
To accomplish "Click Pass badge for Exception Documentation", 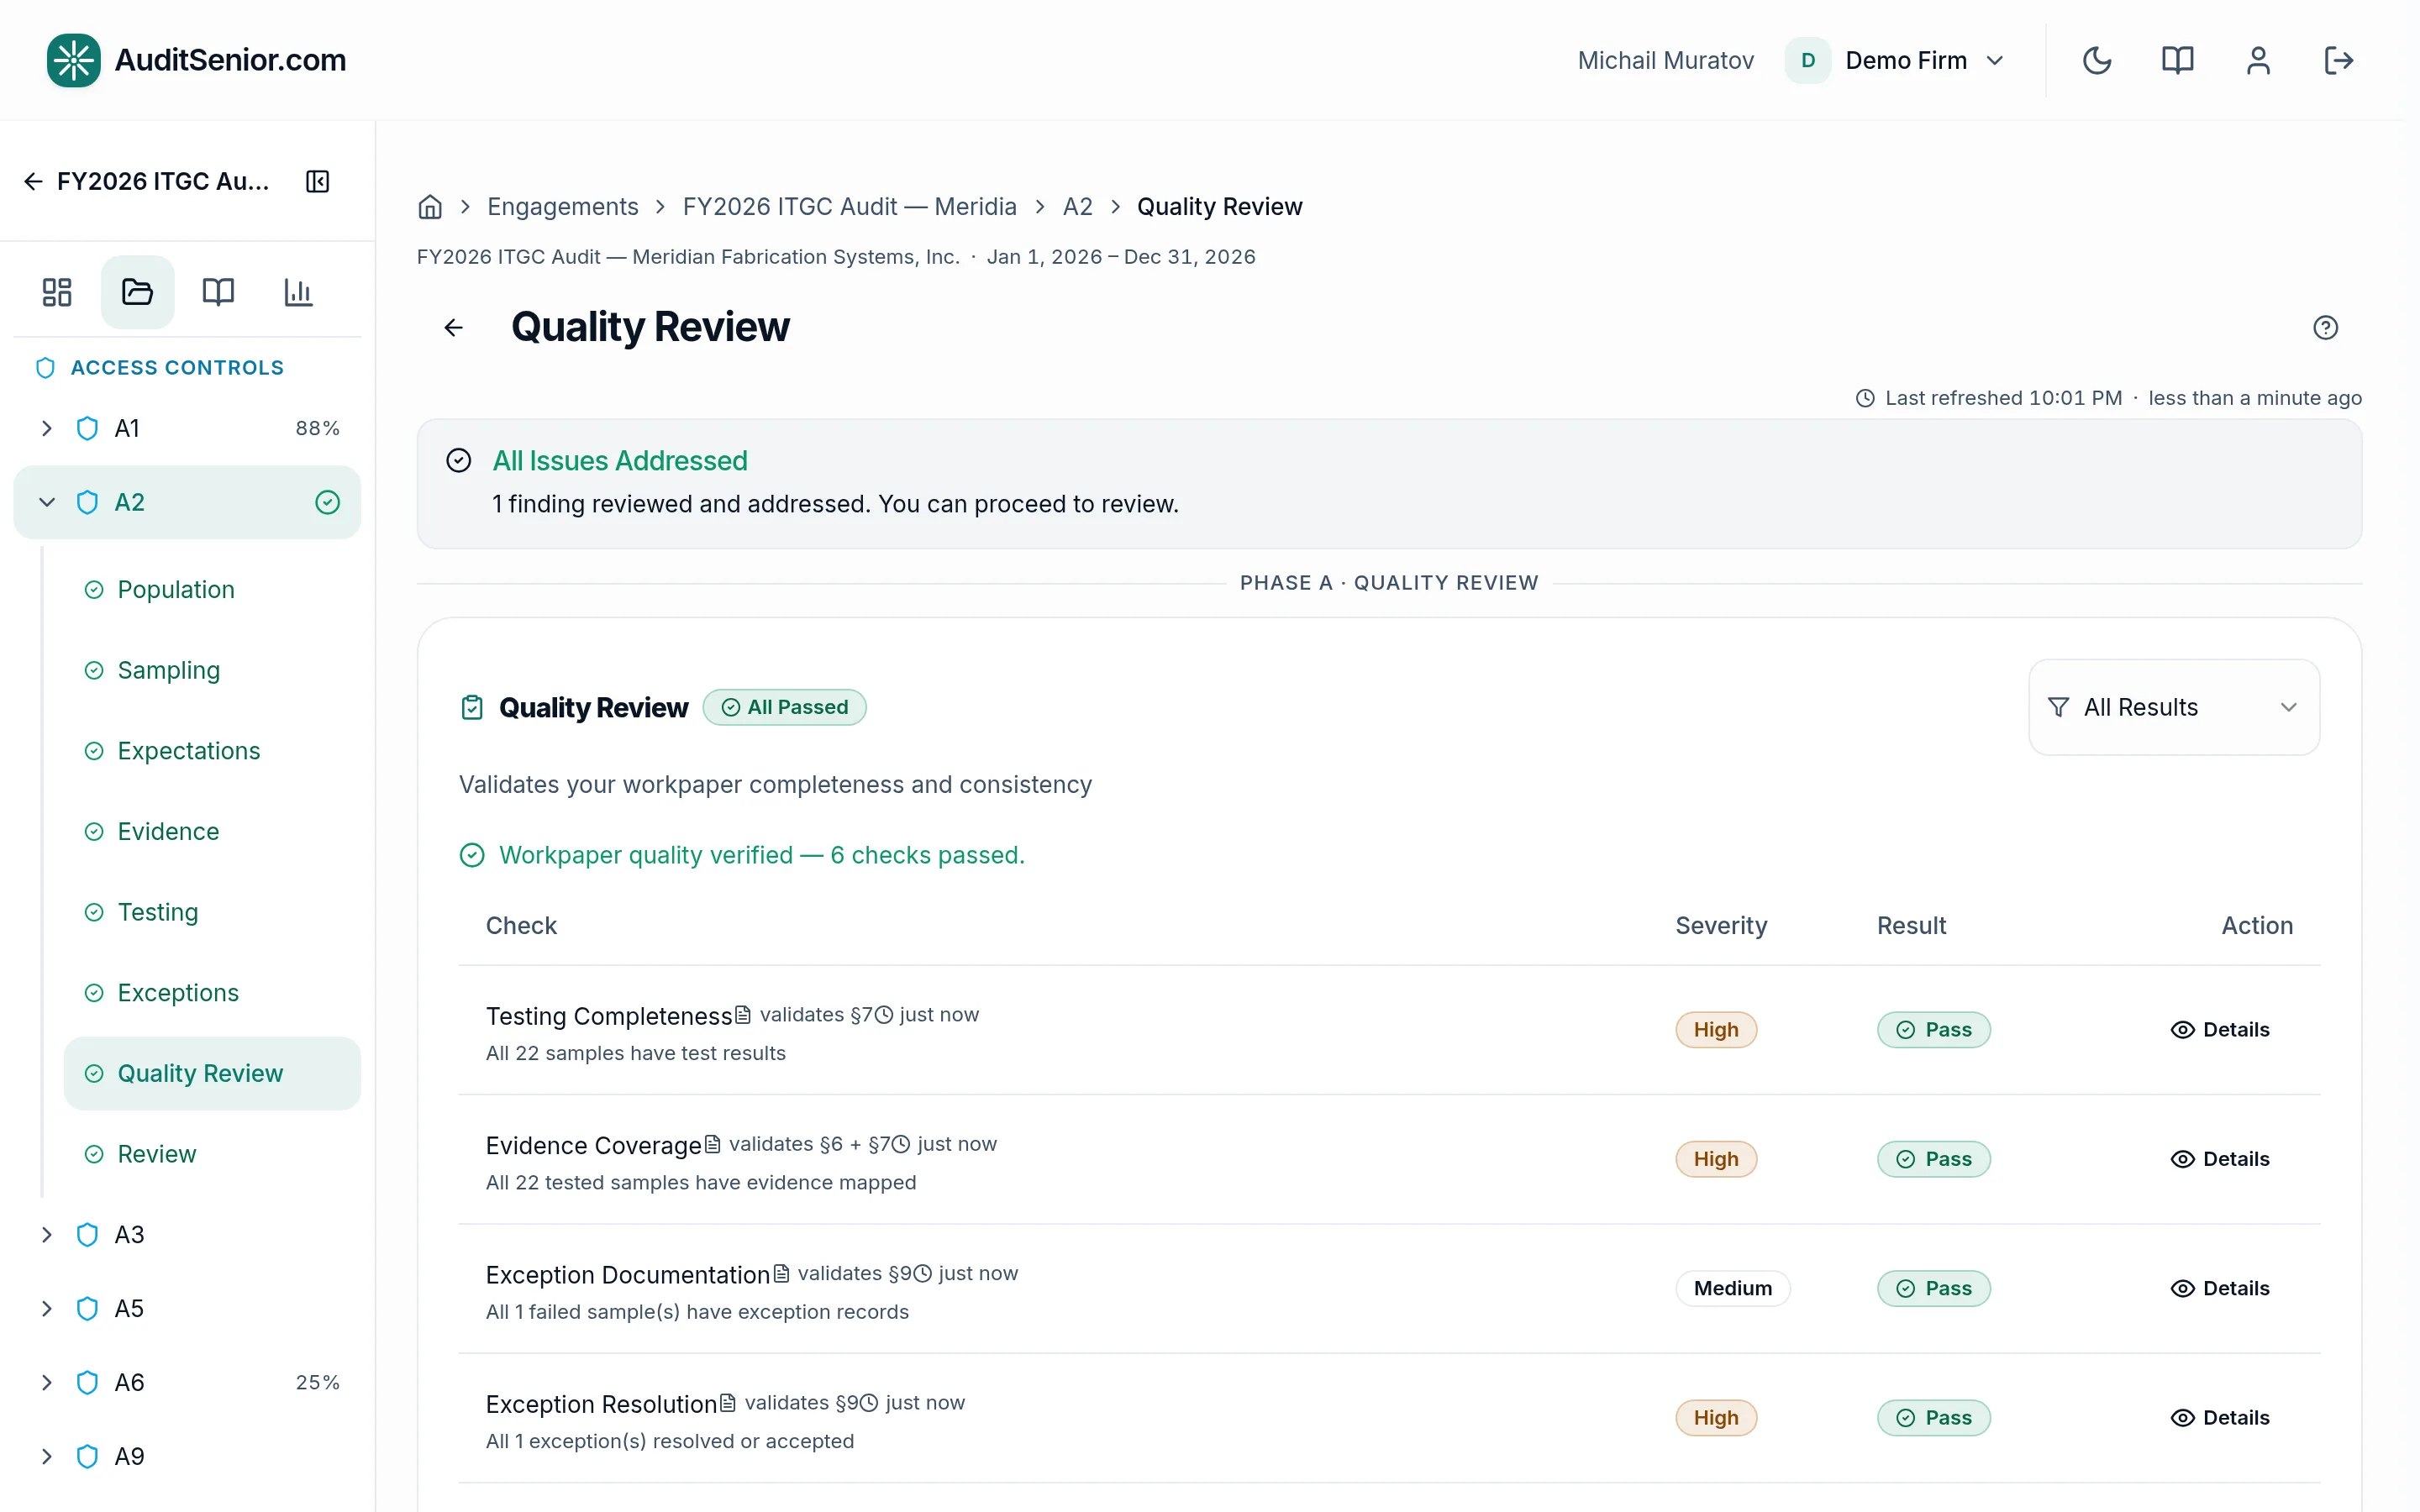I will tap(1933, 1289).
